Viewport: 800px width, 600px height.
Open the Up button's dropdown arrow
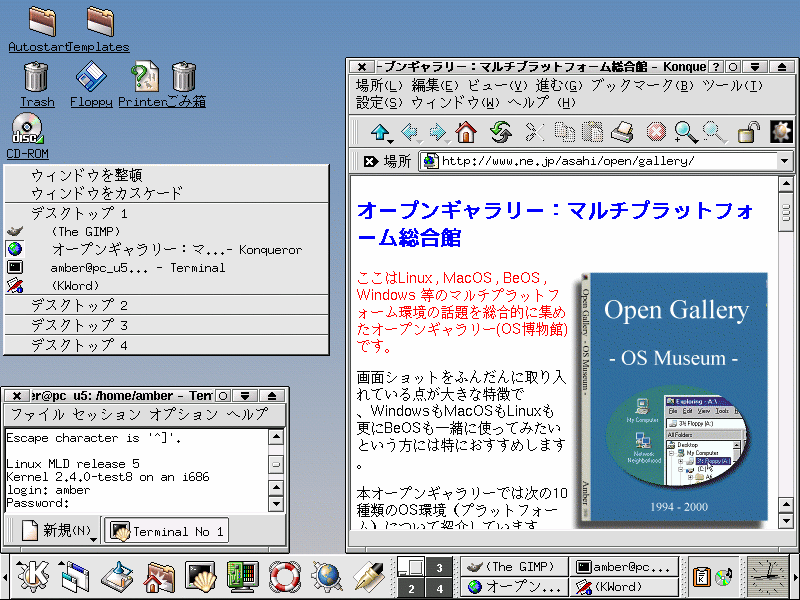(391, 141)
